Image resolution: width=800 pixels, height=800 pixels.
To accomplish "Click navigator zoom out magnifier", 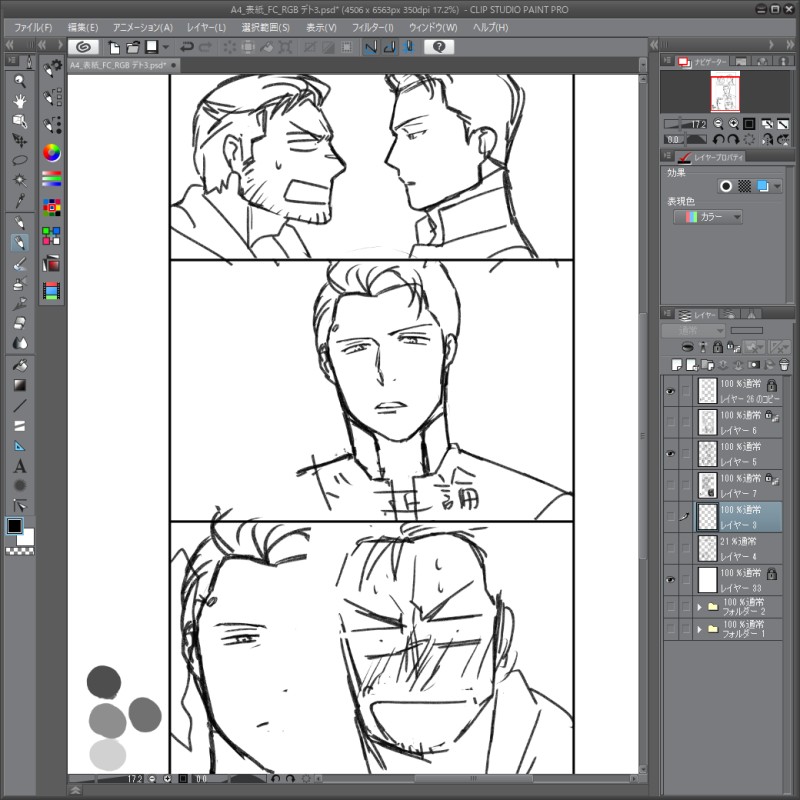I will click(718, 124).
